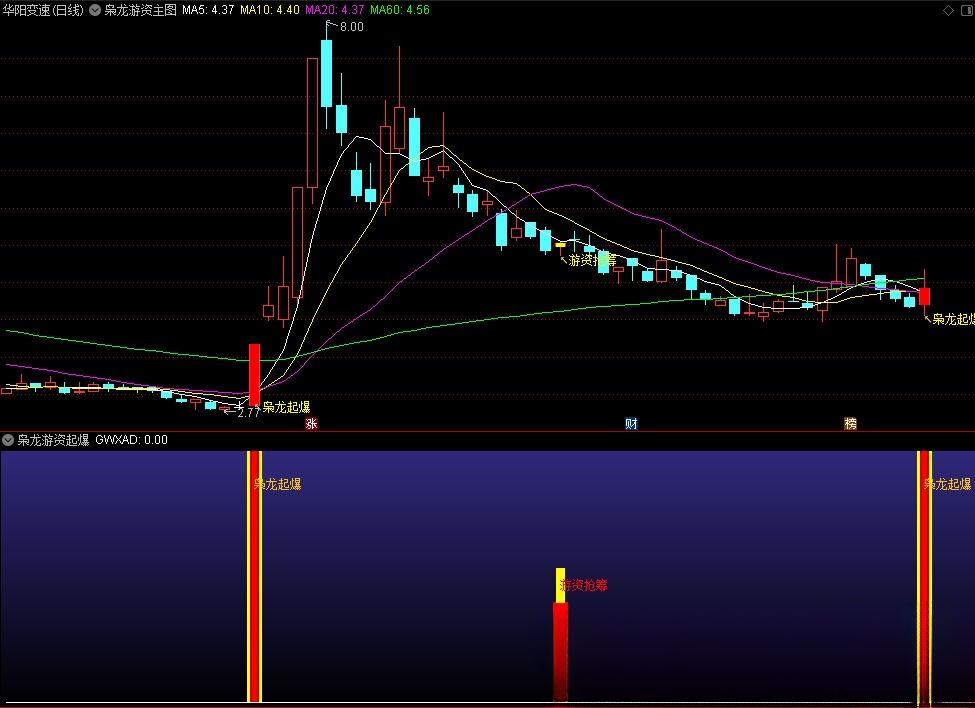Select the MA5 moving average label
Screen dimensions: 975x708
pyautogui.click(x=209, y=9)
